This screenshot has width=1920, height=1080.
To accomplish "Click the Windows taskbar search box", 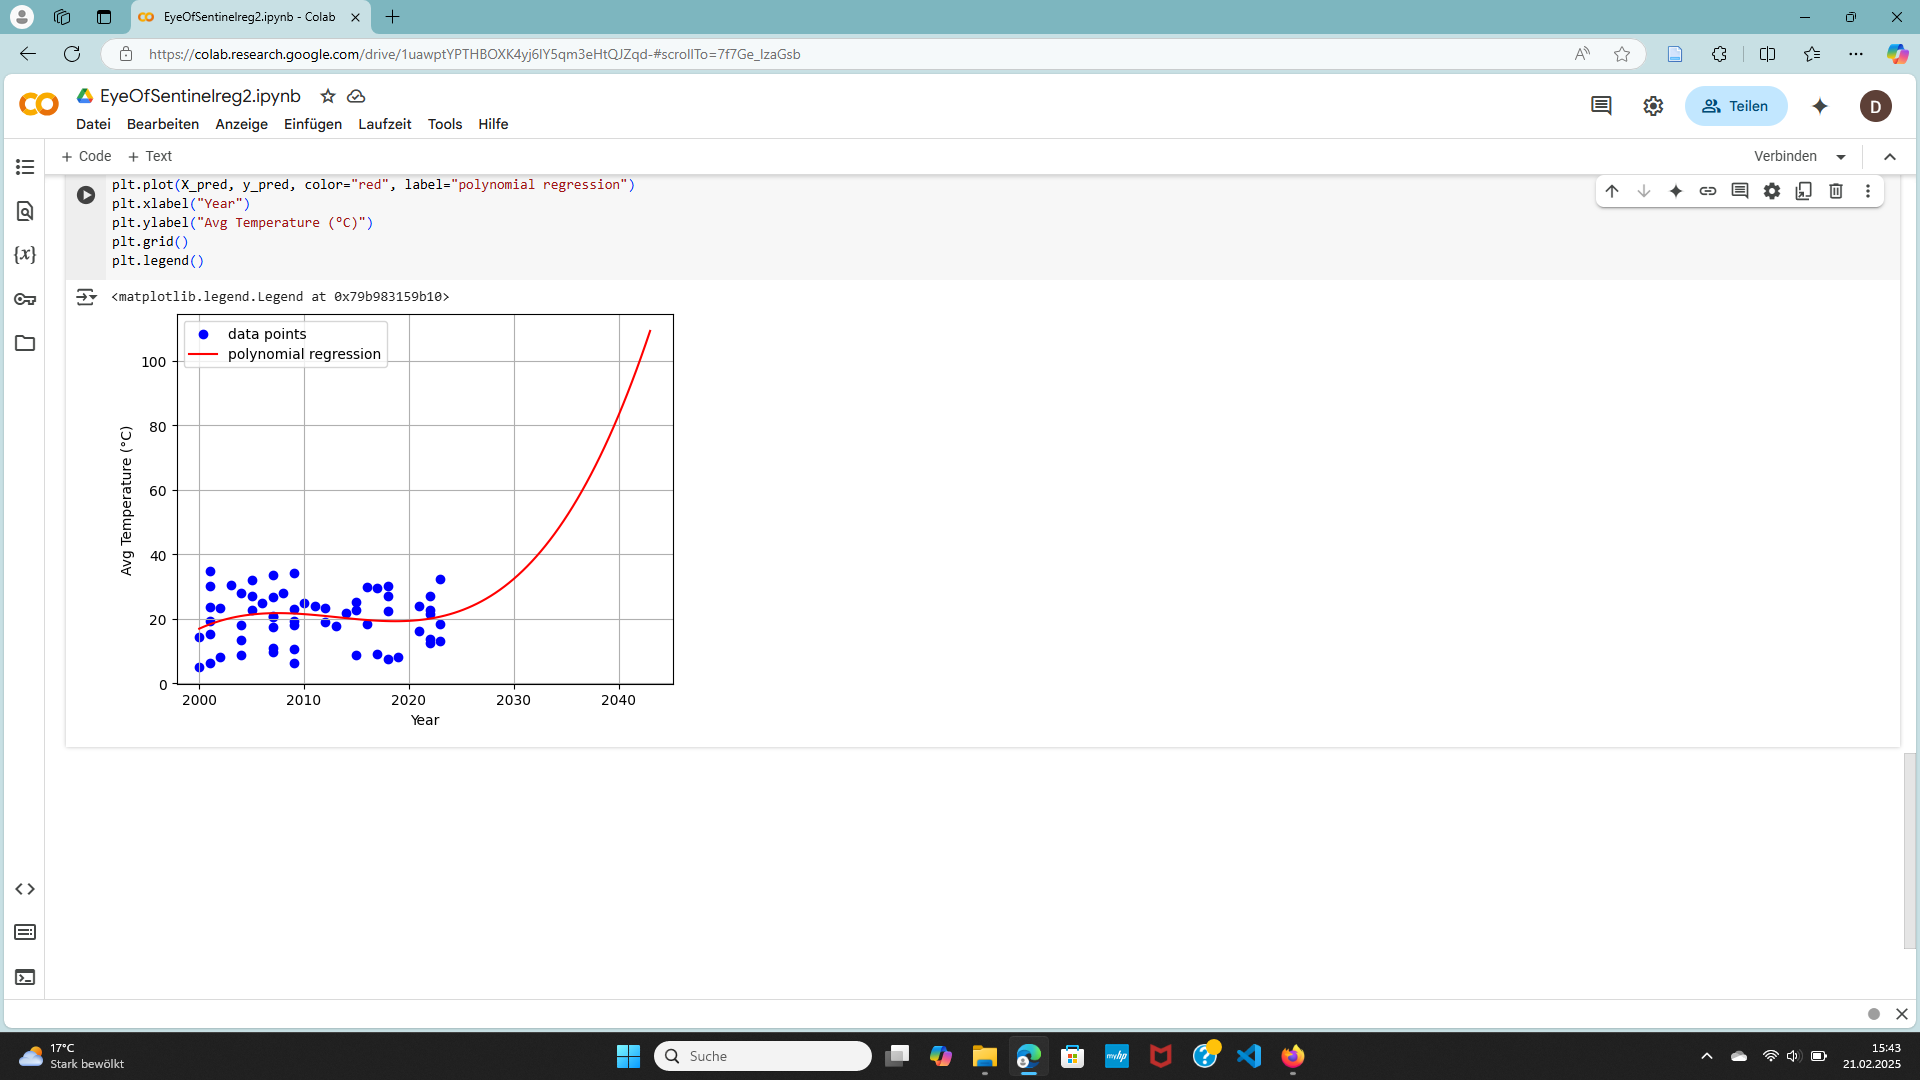I will pos(762,1056).
